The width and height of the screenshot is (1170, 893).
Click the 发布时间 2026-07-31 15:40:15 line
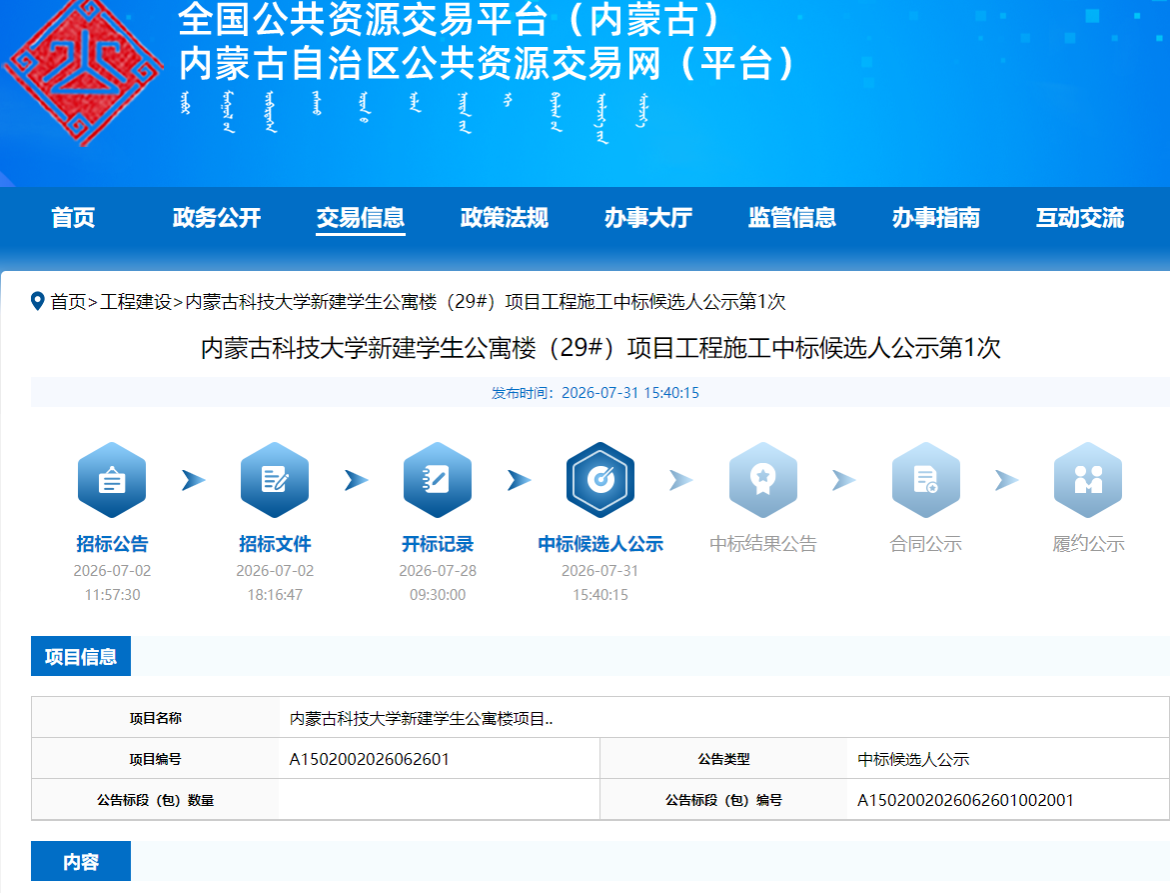coord(595,392)
